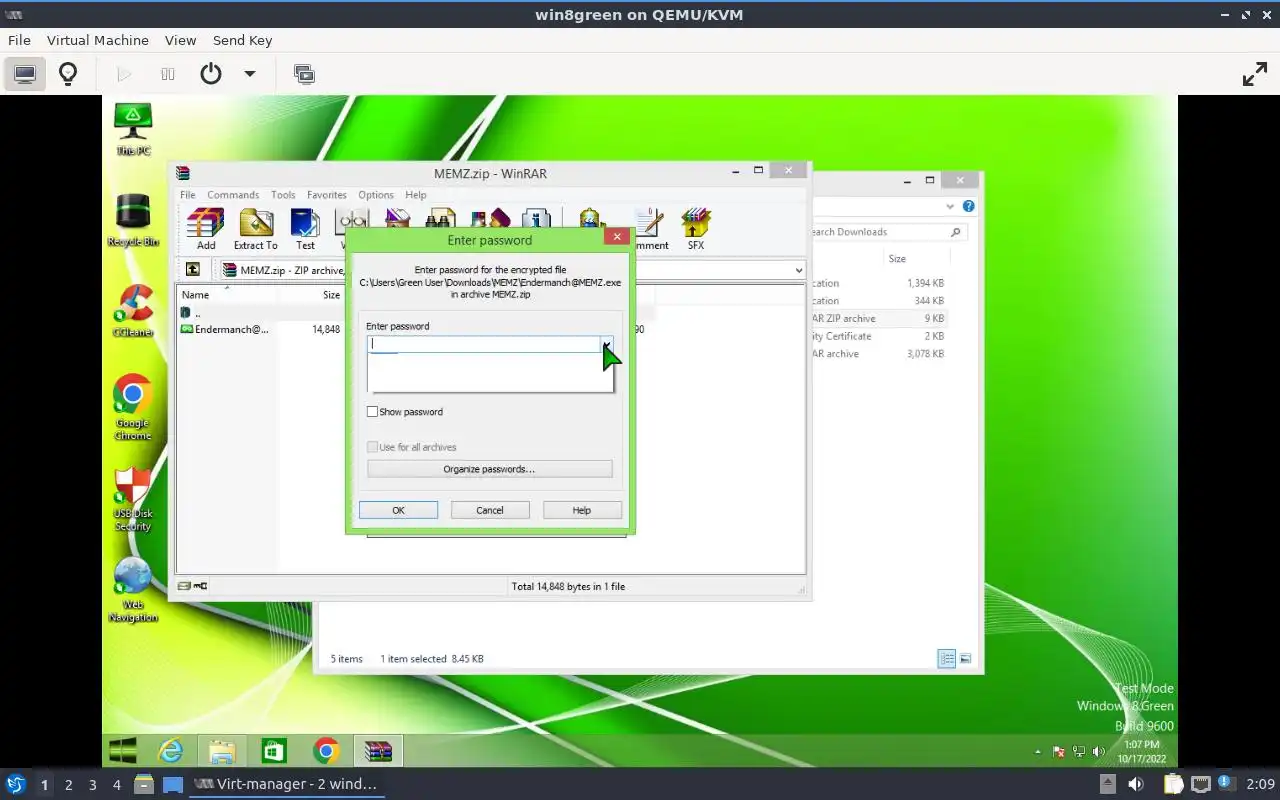Click the Find binoculars toolbar icon
1280x800 pixels.
440,217
